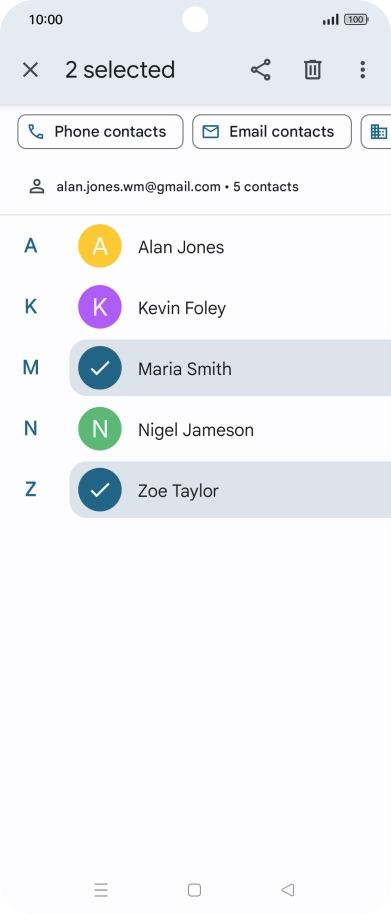Tap the Android back navigation button
This screenshot has width=391, height=914.
point(287,890)
